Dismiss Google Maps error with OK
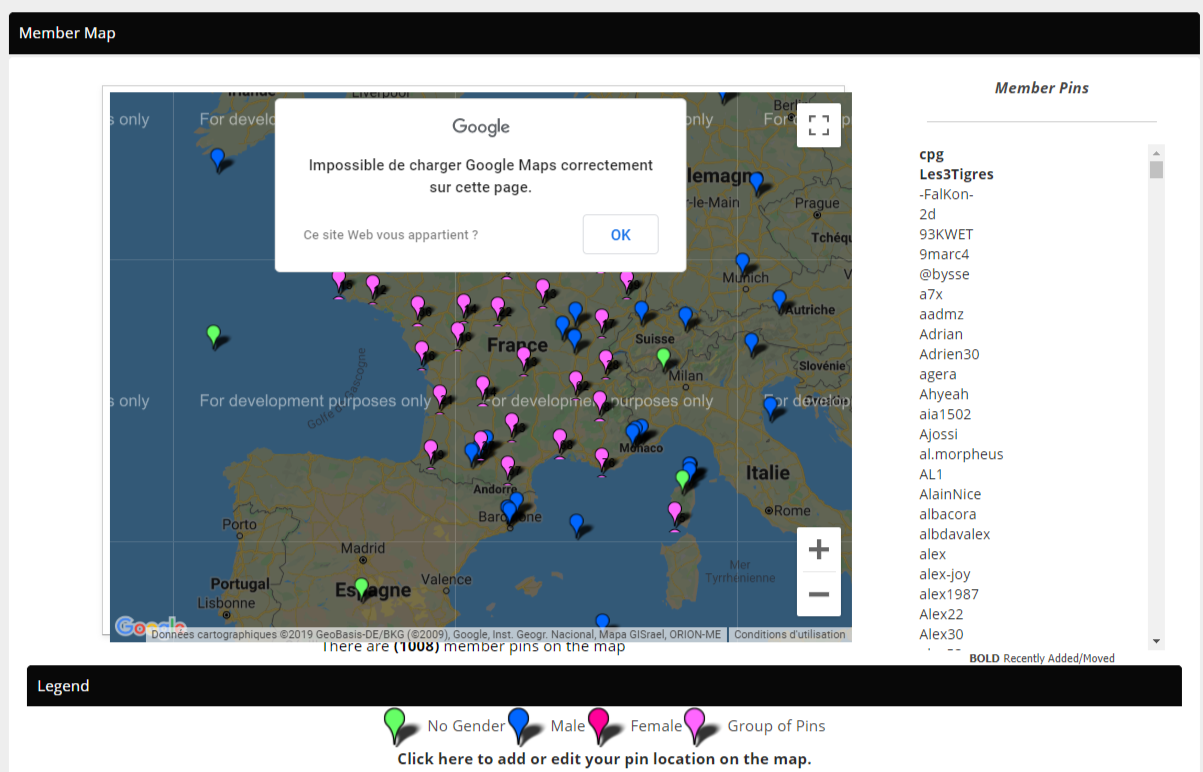The height and width of the screenshot is (772, 1203). tap(620, 235)
